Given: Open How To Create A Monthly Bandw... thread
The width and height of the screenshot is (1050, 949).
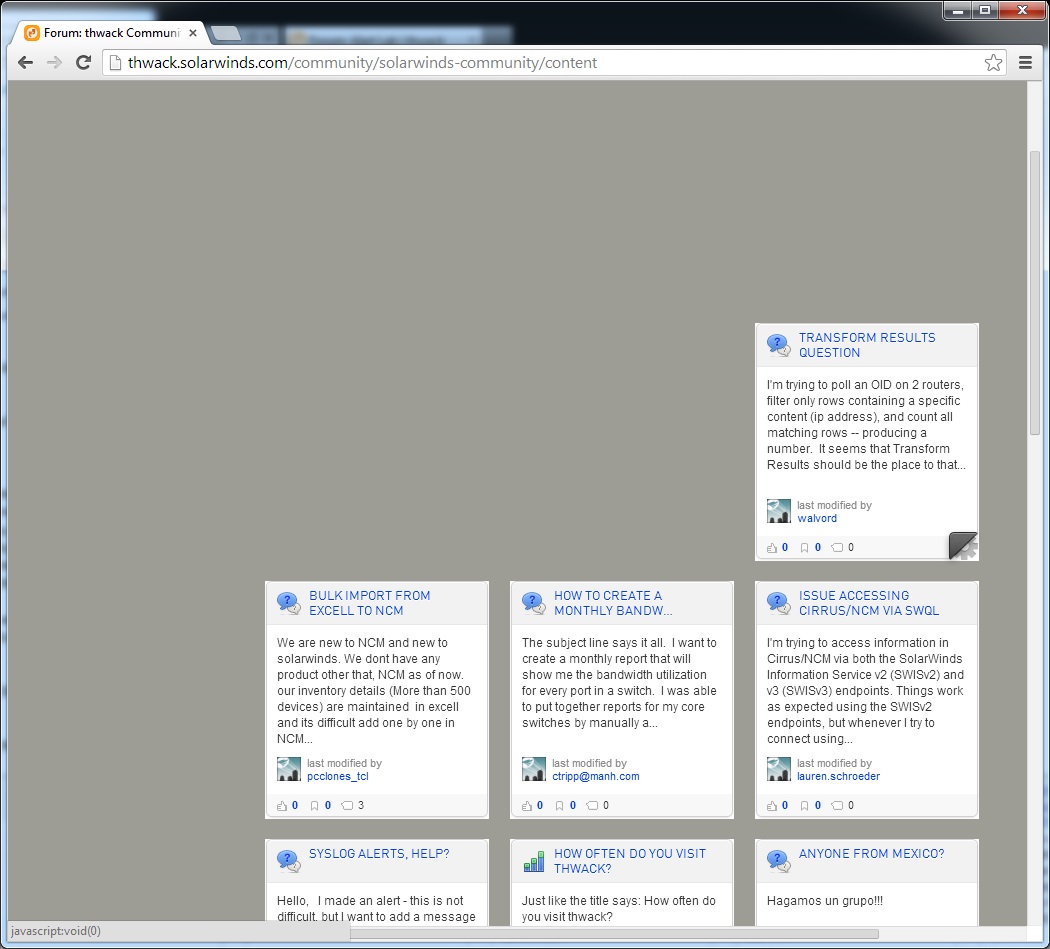Looking at the screenshot, I should pos(613,603).
